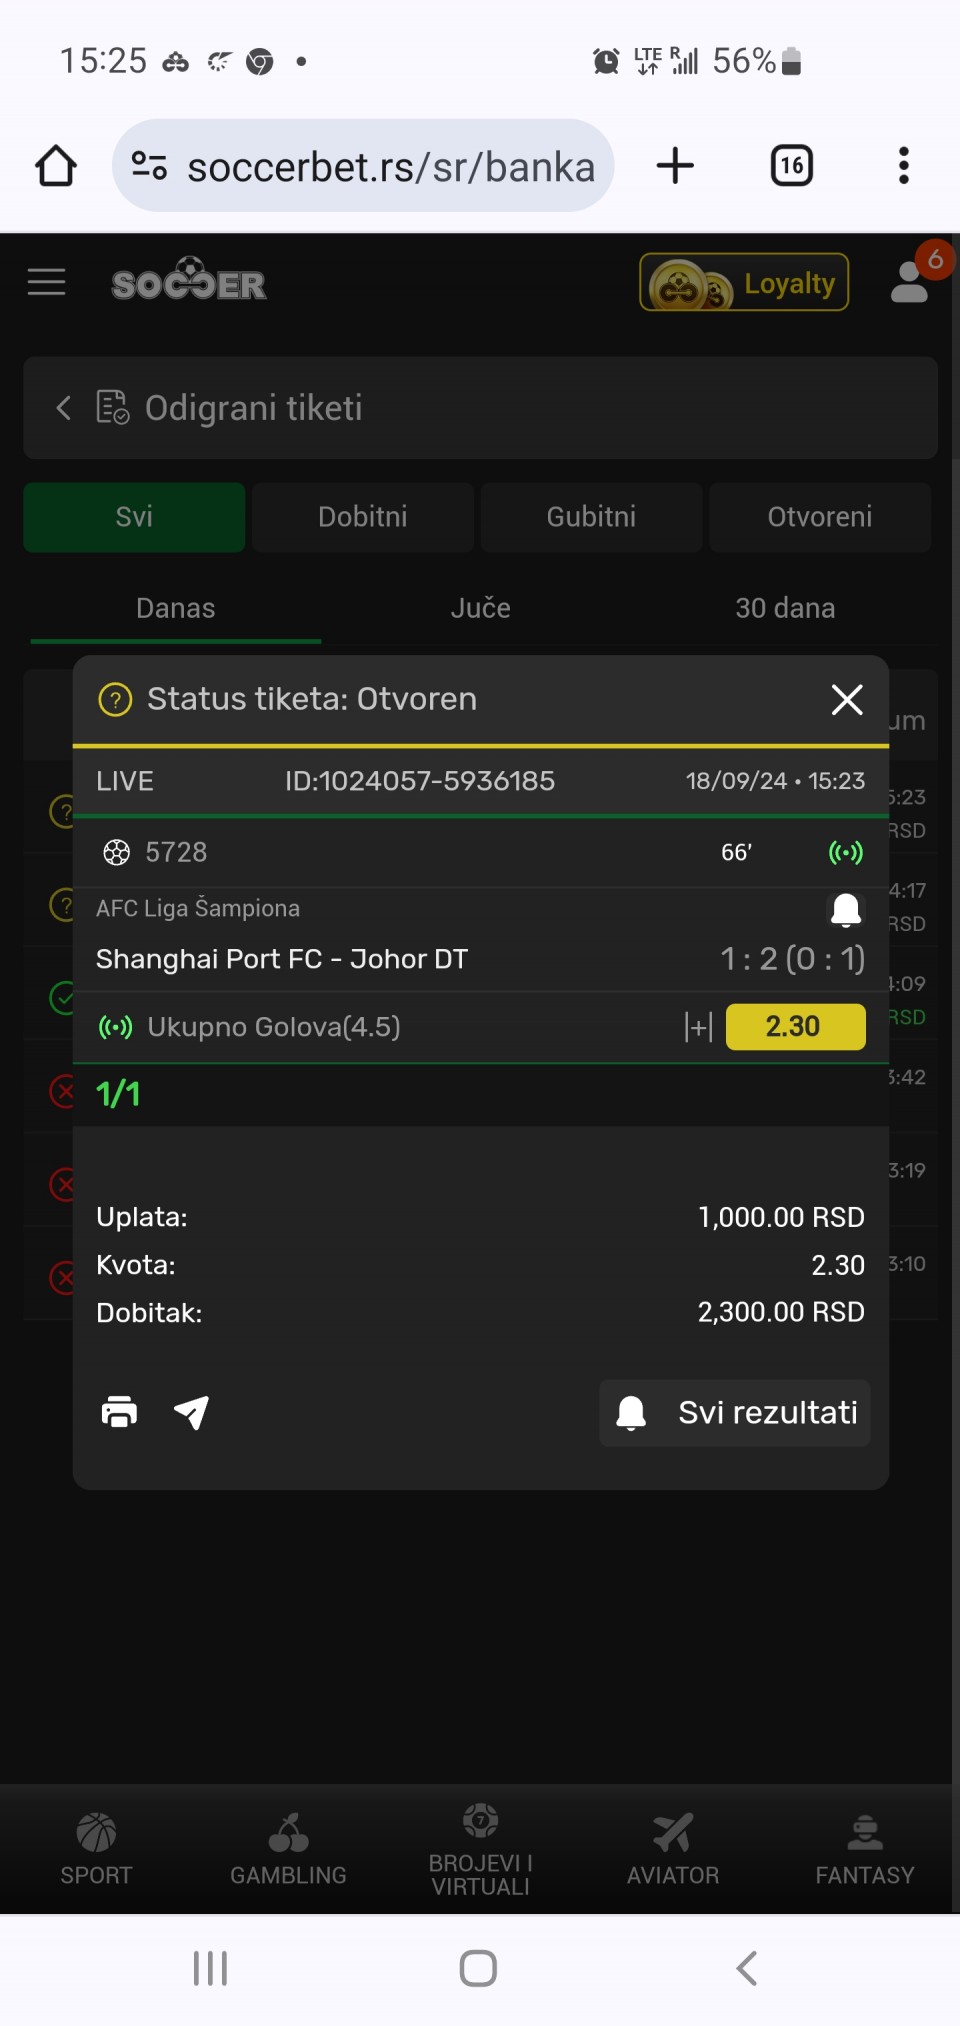Viewport: 960px width, 2026px height.
Task: Switch to Dobitni tickets tab
Action: point(363,517)
